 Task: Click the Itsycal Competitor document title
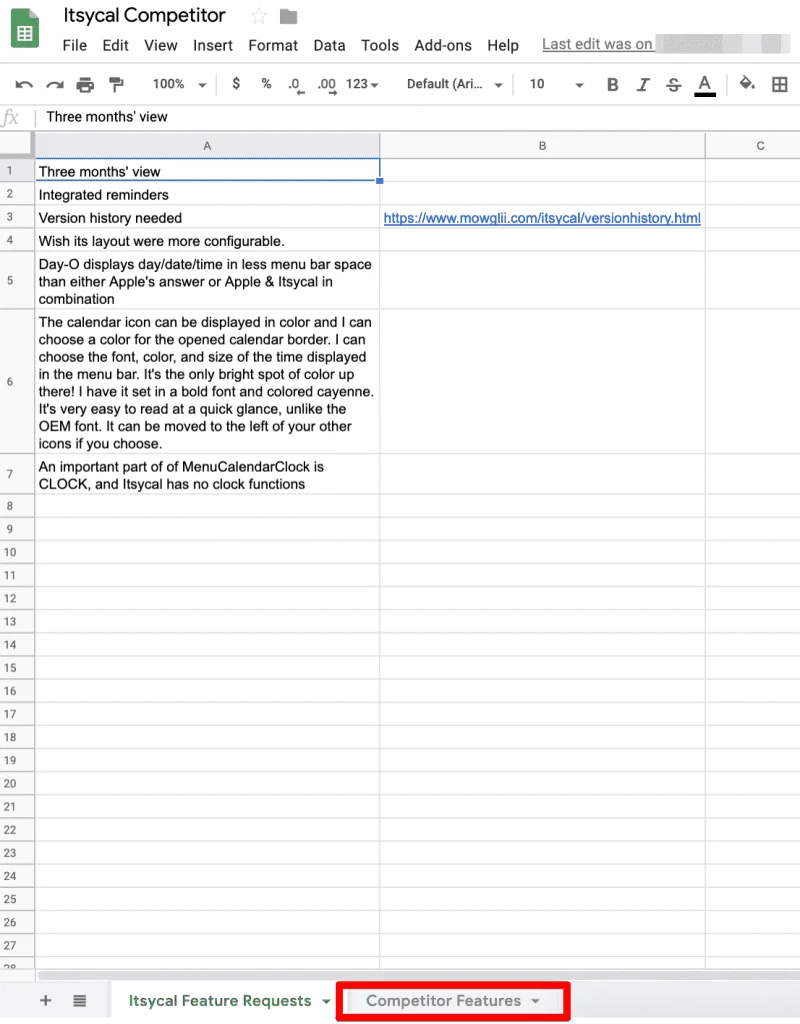pos(144,16)
